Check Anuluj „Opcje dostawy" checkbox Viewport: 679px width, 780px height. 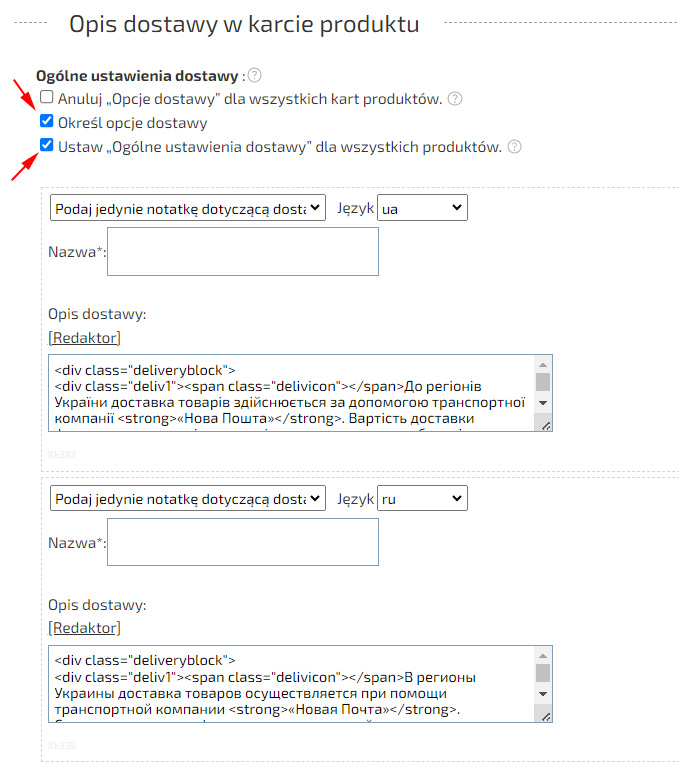pyautogui.click(x=47, y=98)
